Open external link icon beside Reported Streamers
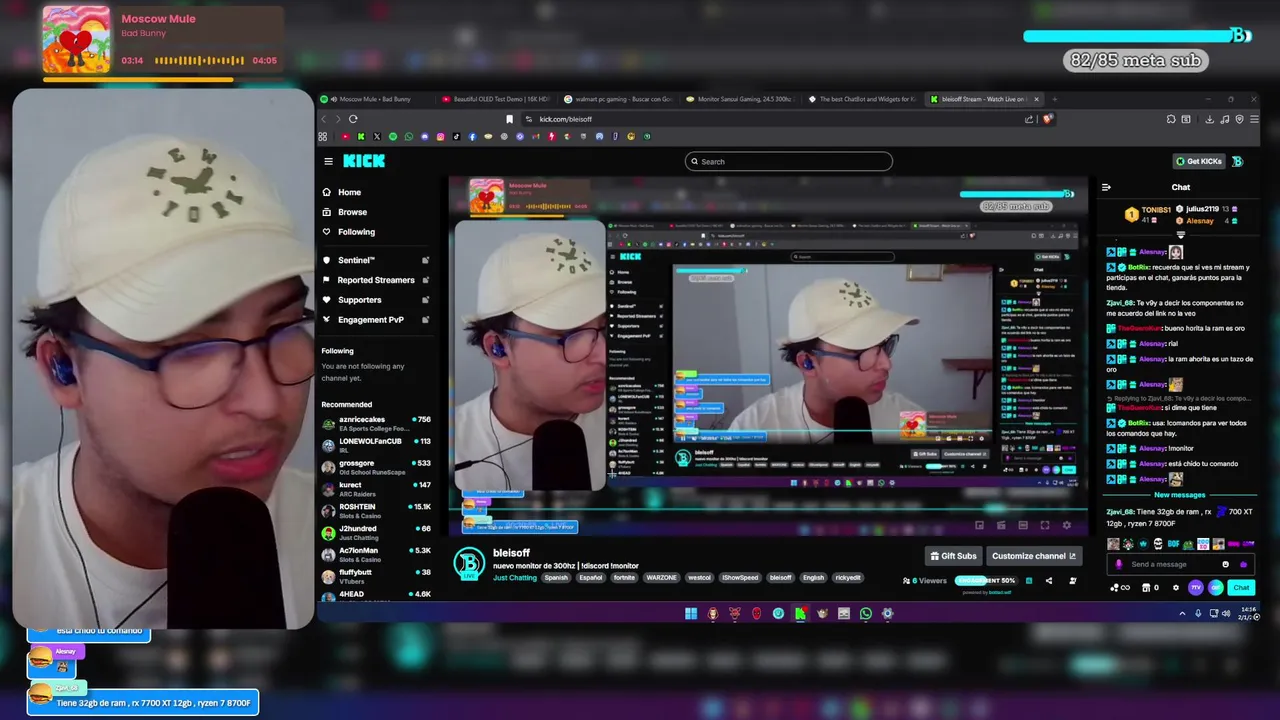The height and width of the screenshot is (720, 1280). 425,280
